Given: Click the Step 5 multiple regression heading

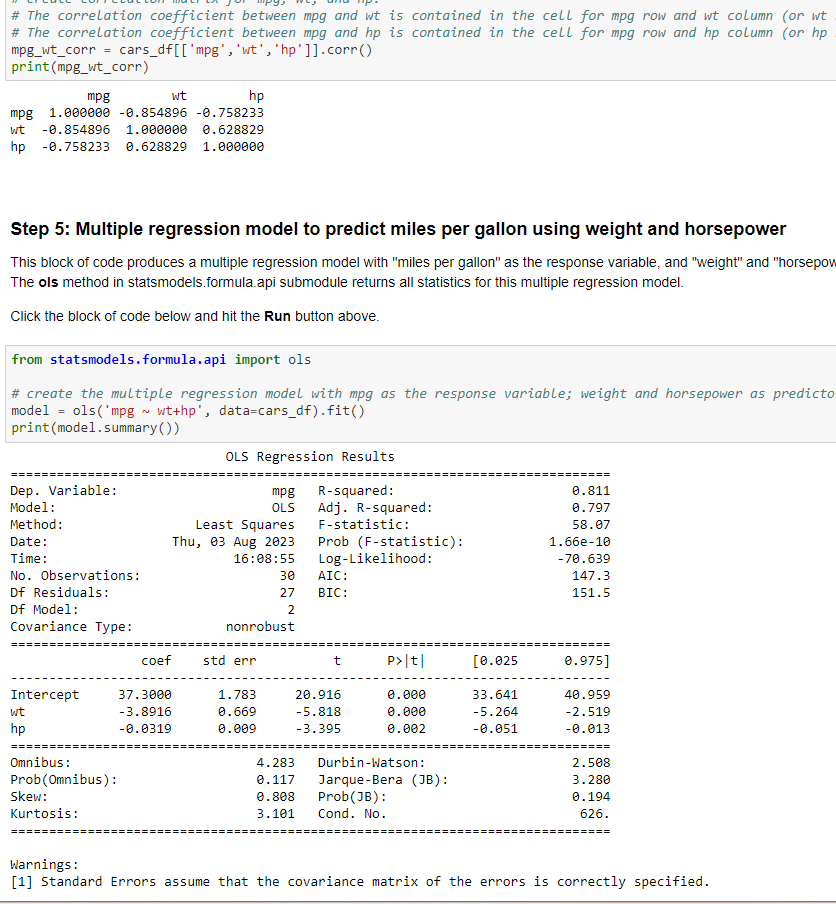Looking at the screenshot, I should coord(398,229).
